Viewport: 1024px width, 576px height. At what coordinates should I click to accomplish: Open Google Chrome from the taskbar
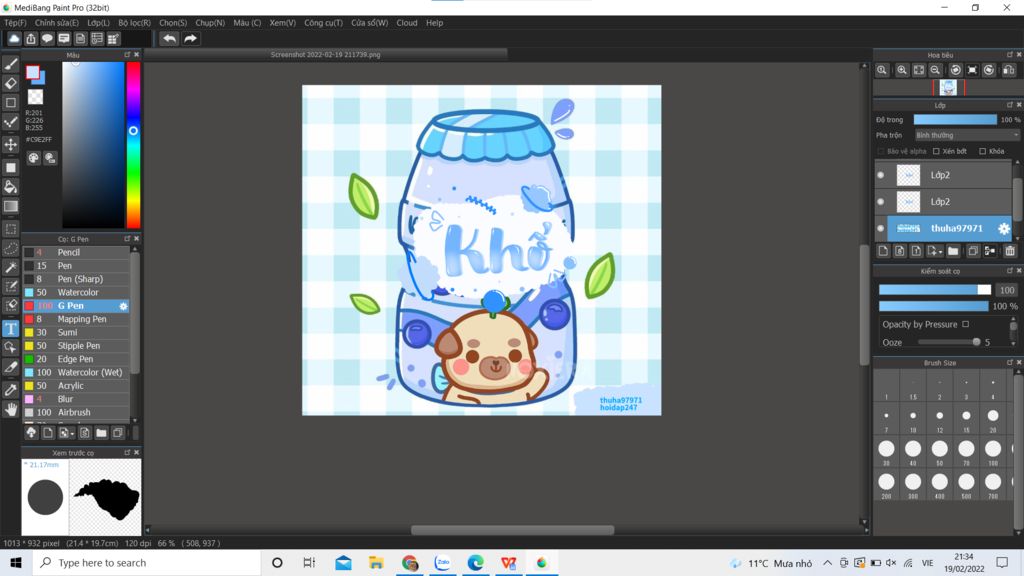pyautogui.click(x=410, y=563)
